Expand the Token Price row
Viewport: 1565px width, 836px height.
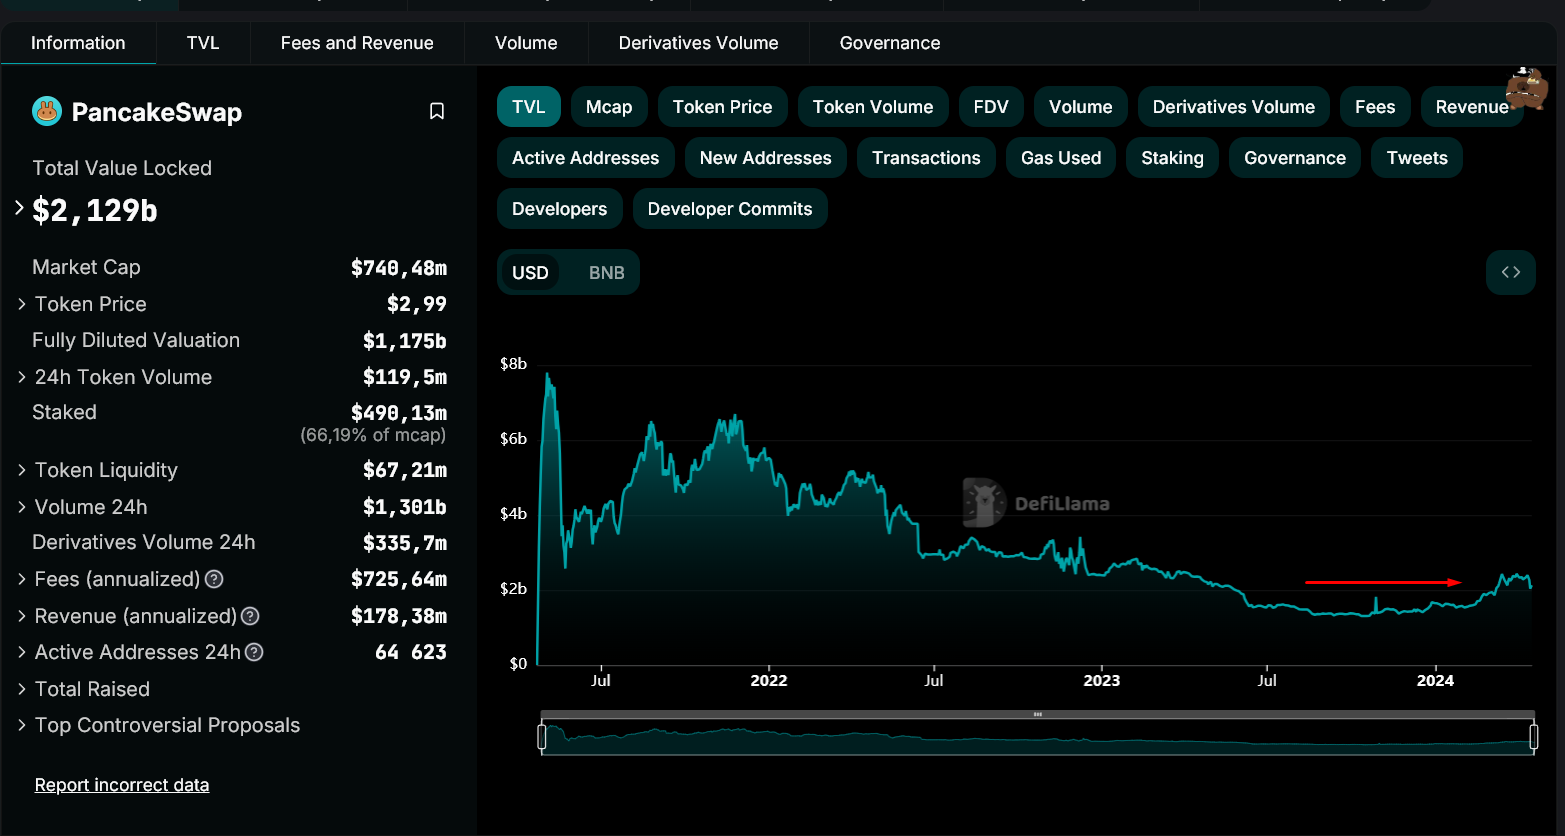pos(22,304)
